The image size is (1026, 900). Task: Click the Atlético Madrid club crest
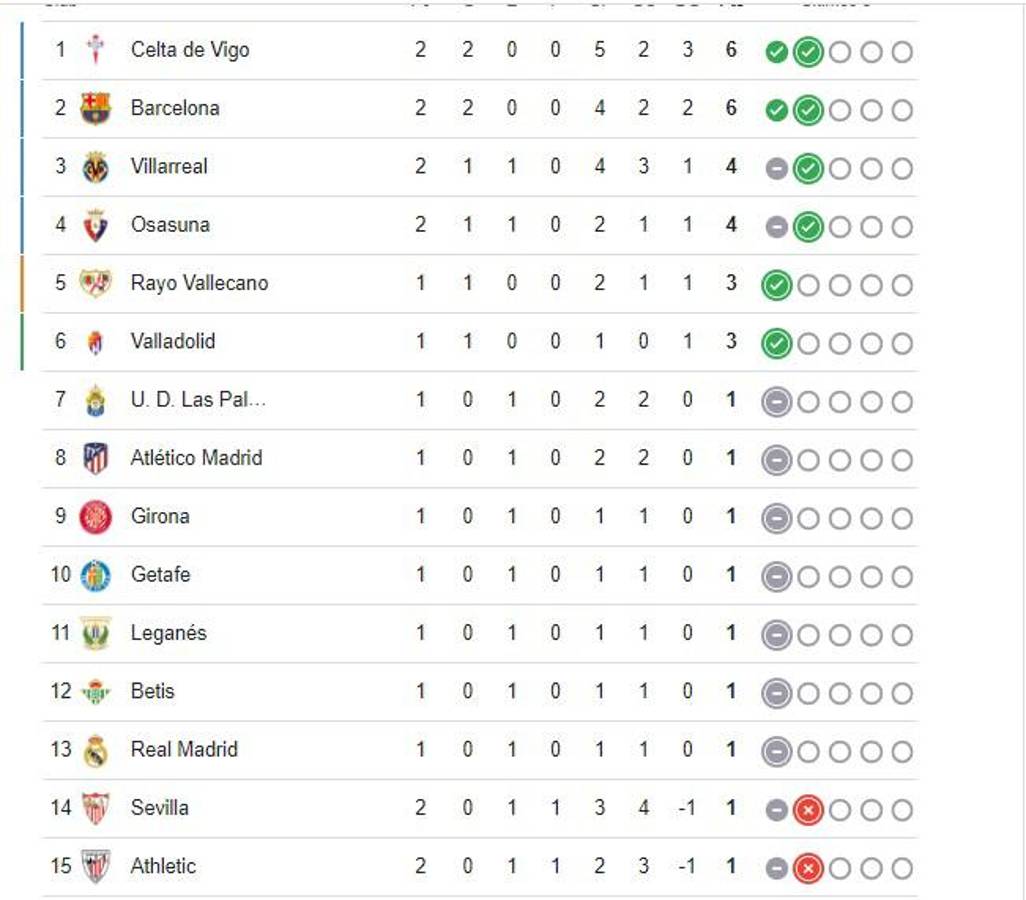97,457
